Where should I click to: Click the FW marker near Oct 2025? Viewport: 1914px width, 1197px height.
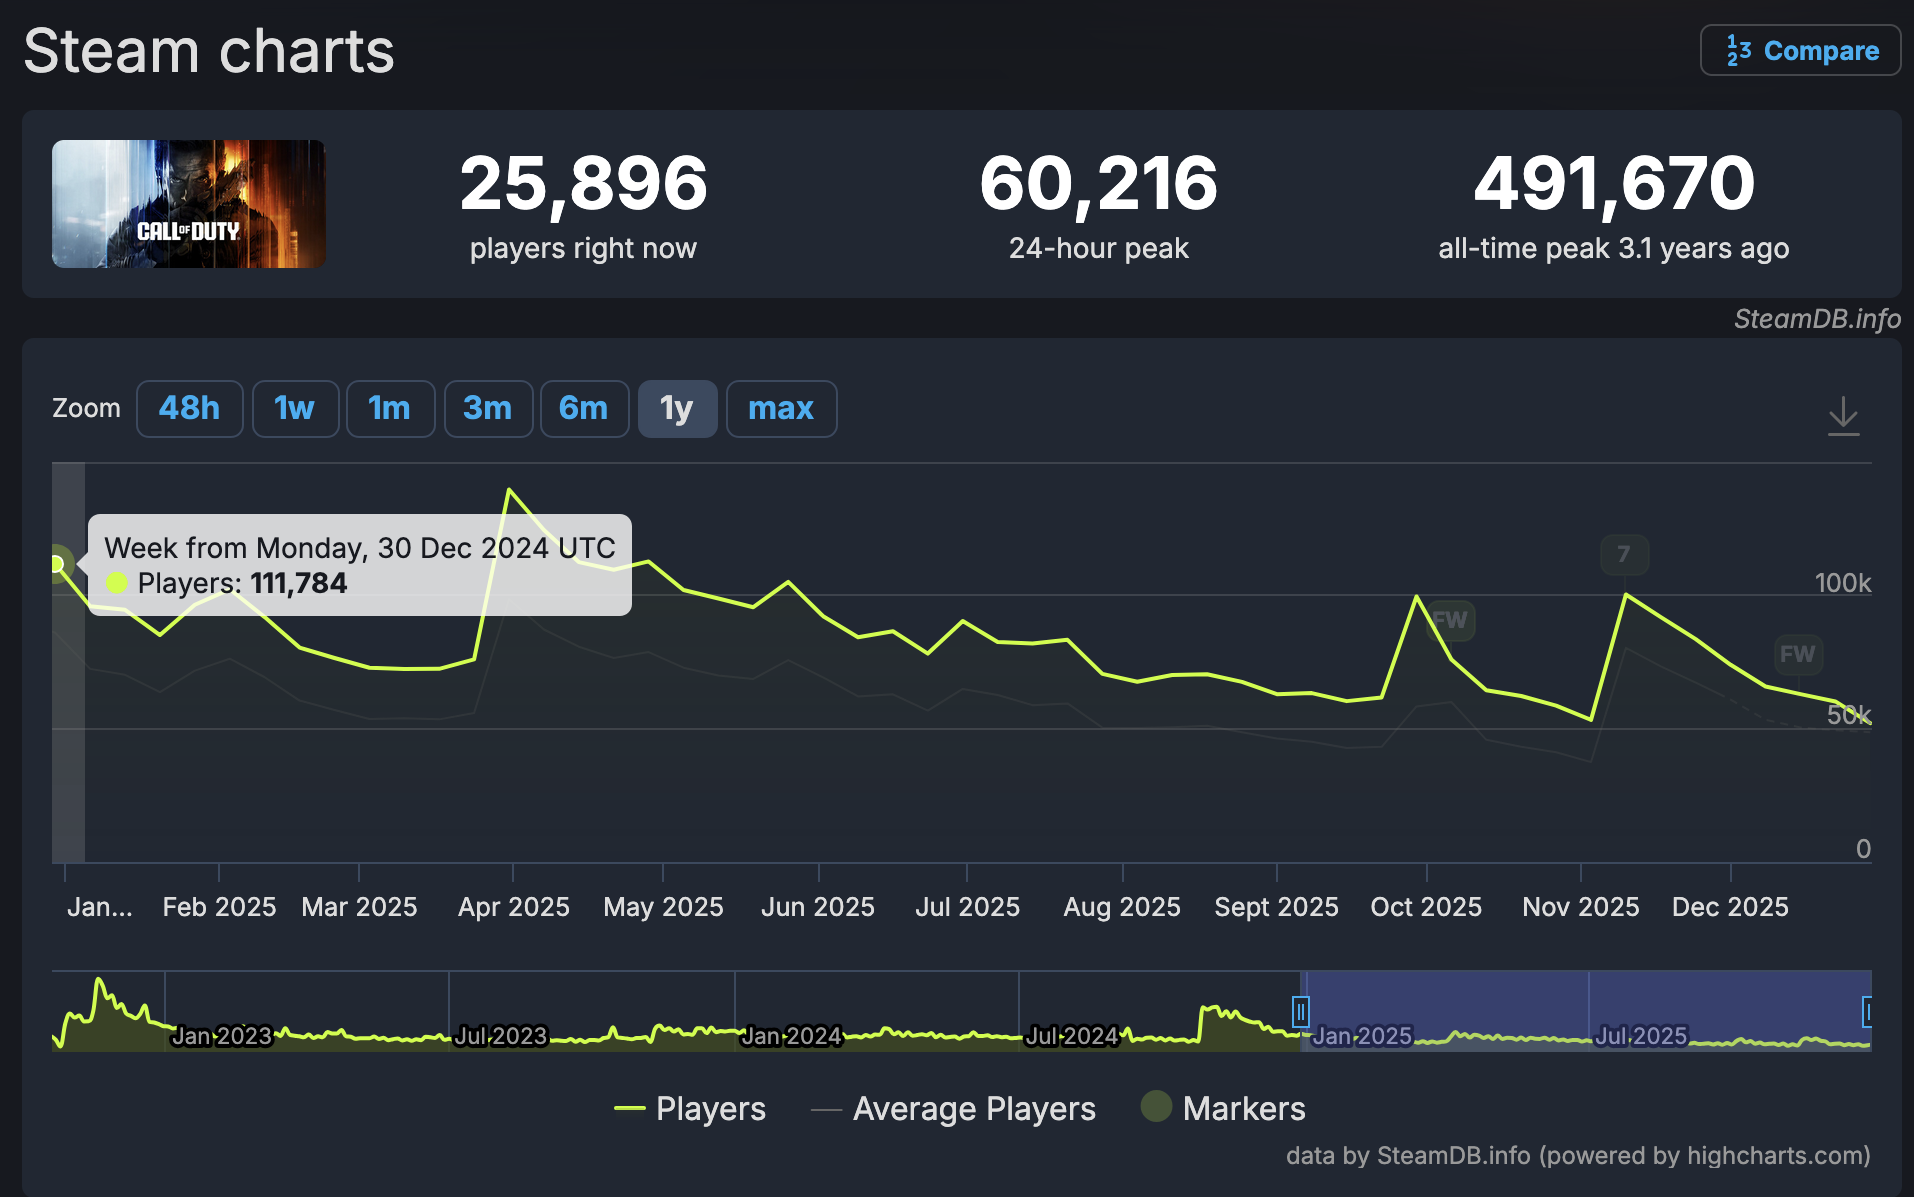(1450, 620)
